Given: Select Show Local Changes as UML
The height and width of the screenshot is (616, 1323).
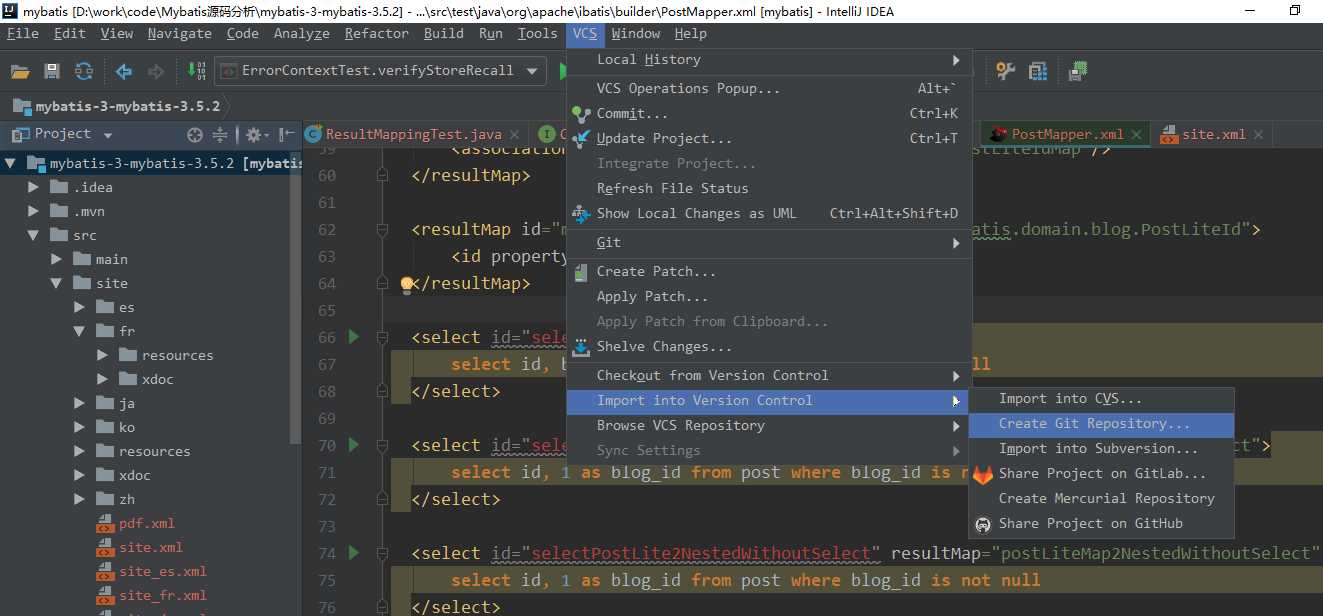Looking at the screenshot, I should click(769, 213).
